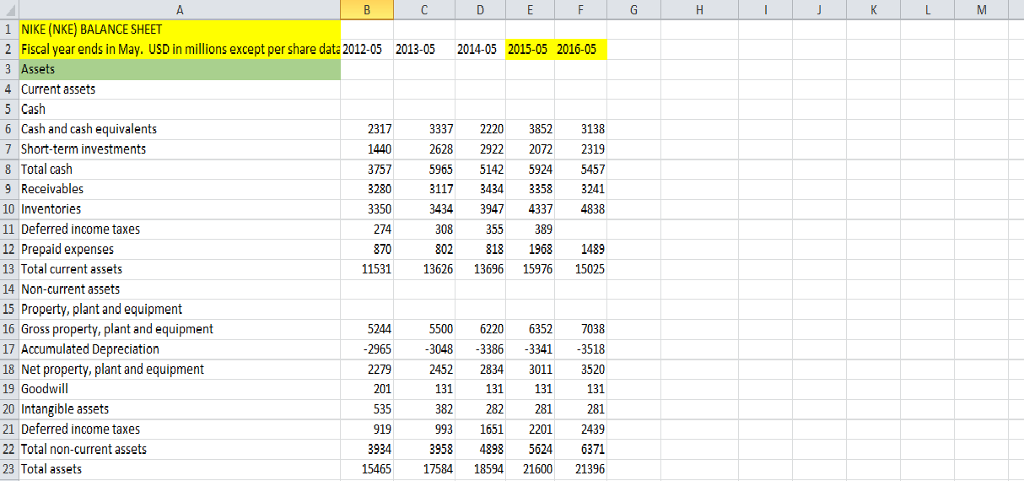The width and height of the screenshot is (1024, 481).
Task: Select column B header
Action: pos(367,10)
